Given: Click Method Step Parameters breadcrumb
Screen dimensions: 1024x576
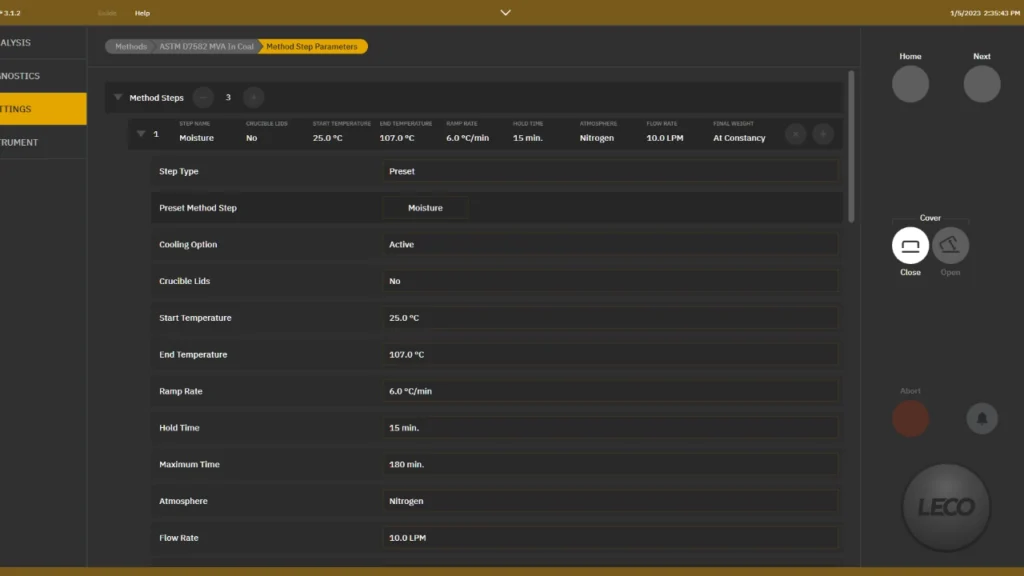Looking at the screenshot, I should point(312,46).
